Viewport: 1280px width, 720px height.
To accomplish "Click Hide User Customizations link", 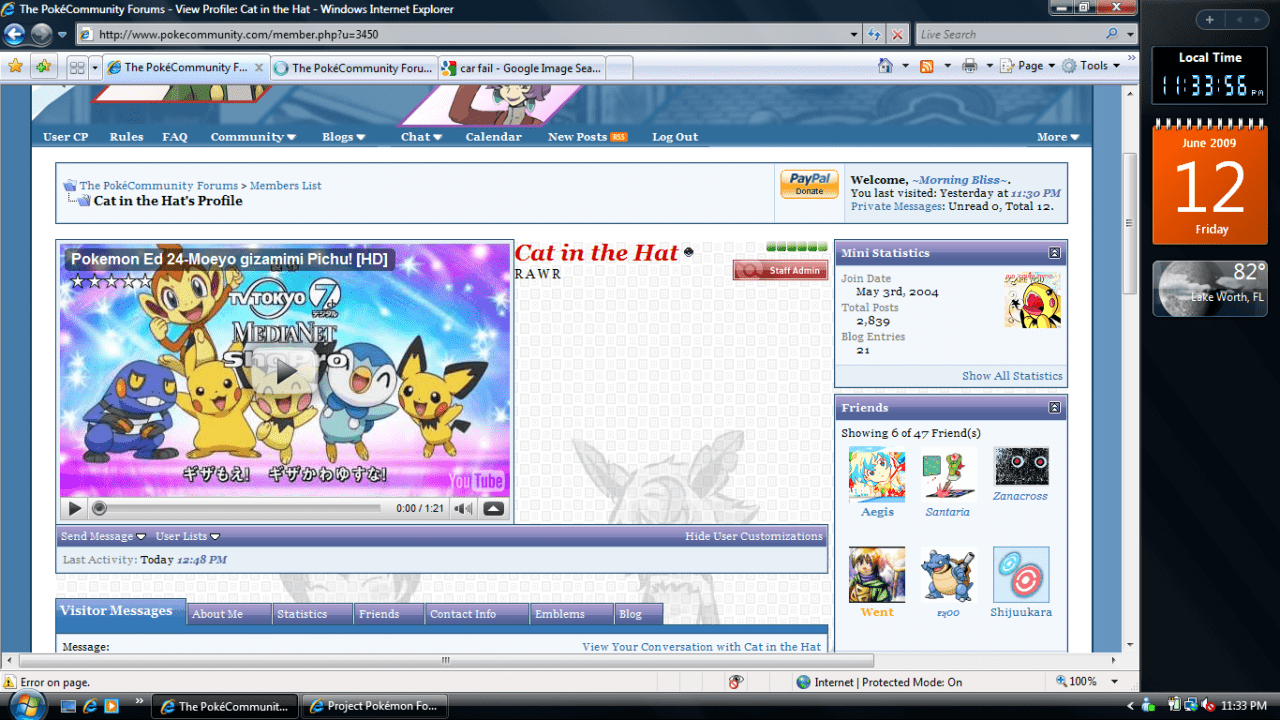I will pos(754,536).
